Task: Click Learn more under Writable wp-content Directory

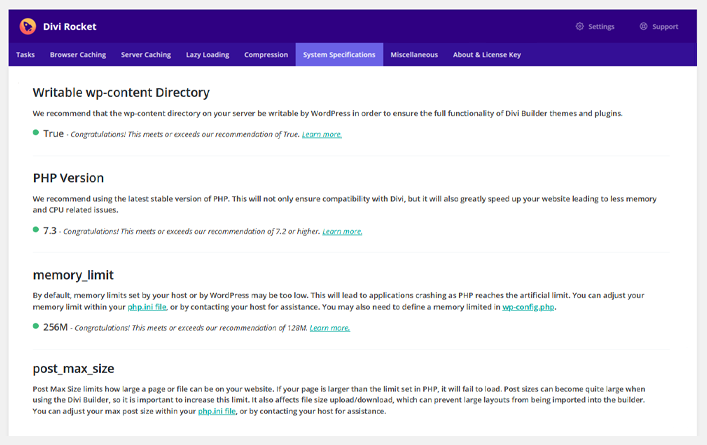Action: (322, 134)
